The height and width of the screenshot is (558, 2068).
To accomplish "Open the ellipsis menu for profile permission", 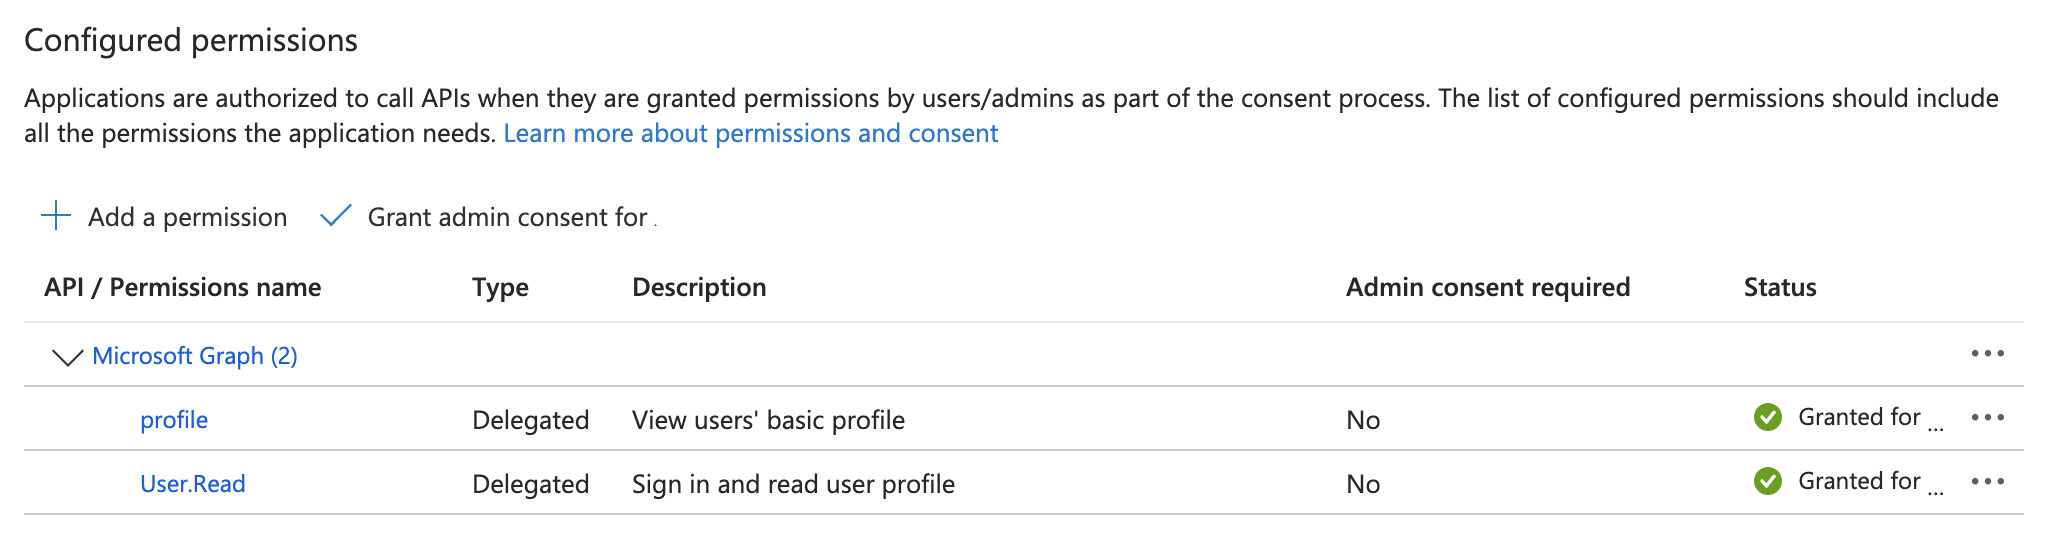I will (1987, 418).
